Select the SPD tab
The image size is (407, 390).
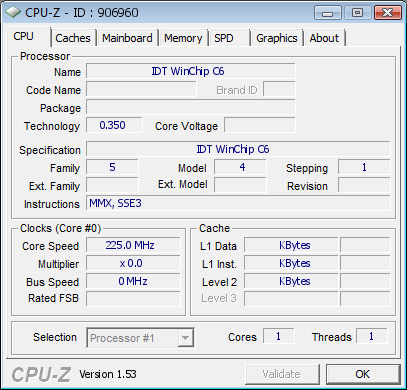pos(230,38)
